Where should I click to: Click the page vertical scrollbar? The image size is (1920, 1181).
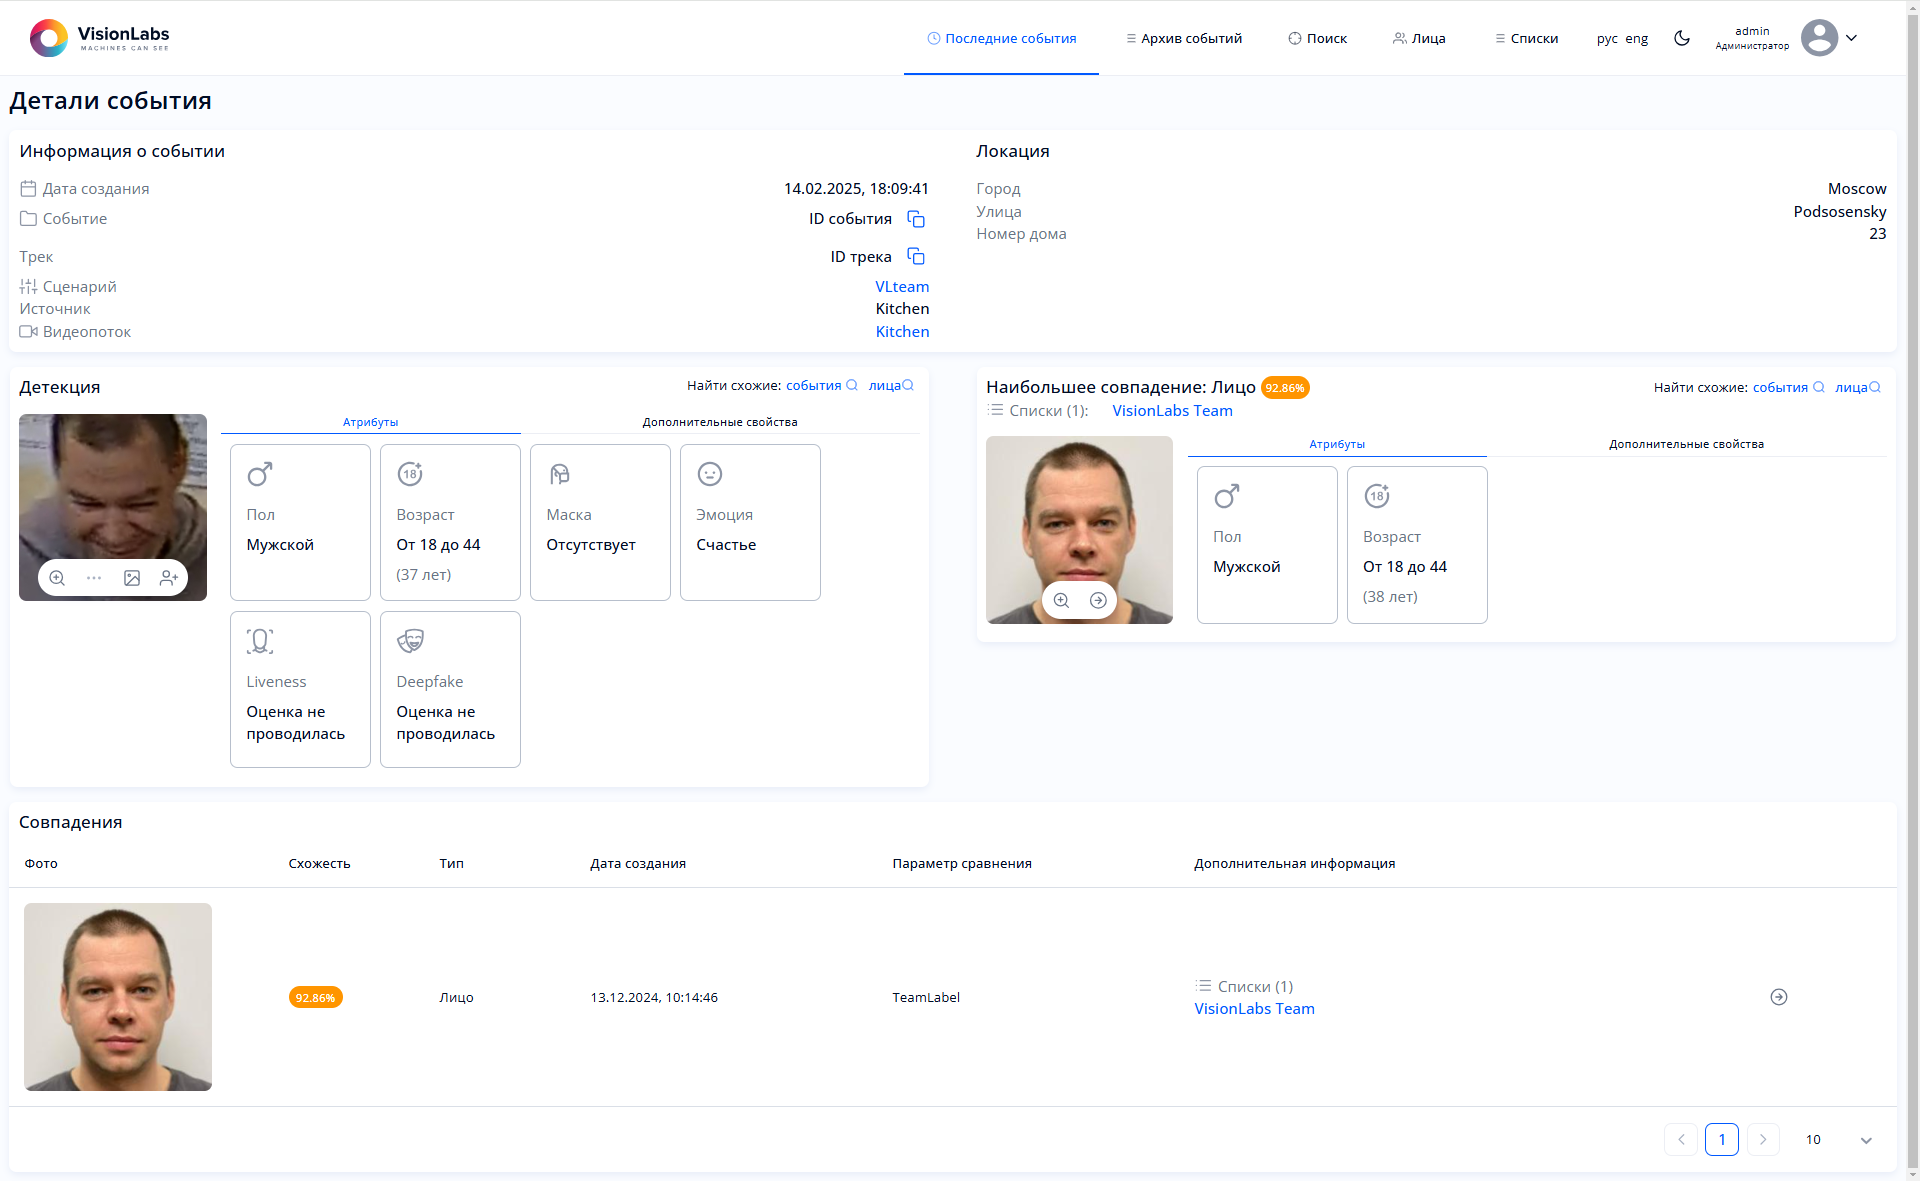[1913, 590]
